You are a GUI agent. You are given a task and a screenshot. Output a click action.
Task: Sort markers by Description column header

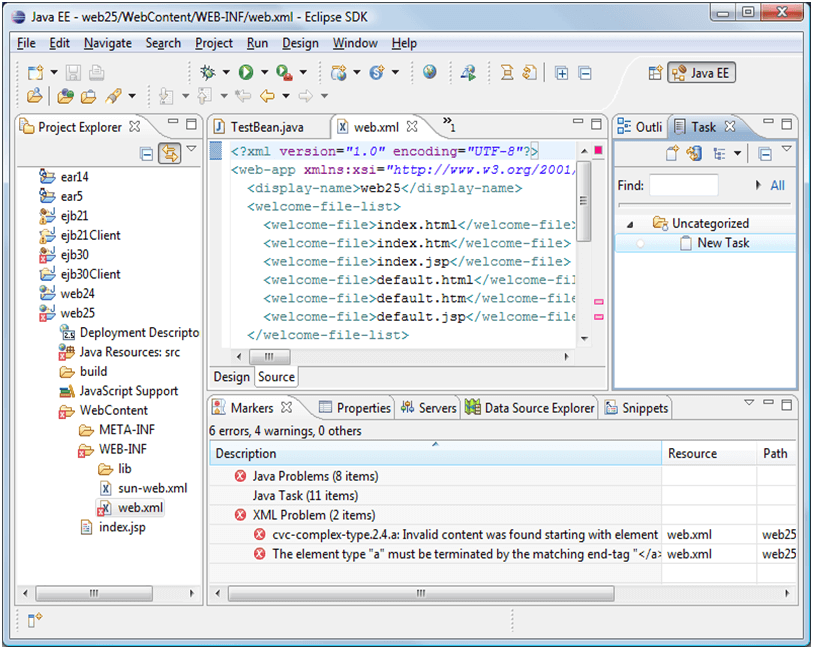(x=436, y=453)
